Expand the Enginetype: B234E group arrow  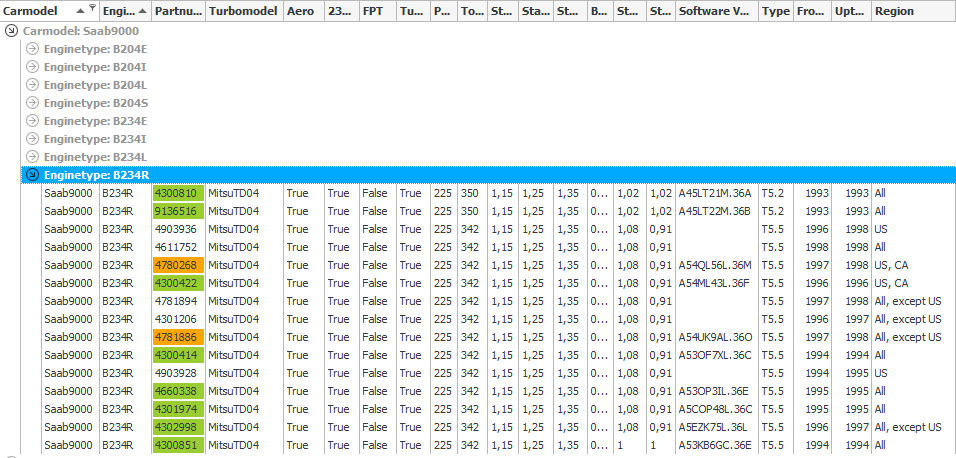tap(32, 121)
